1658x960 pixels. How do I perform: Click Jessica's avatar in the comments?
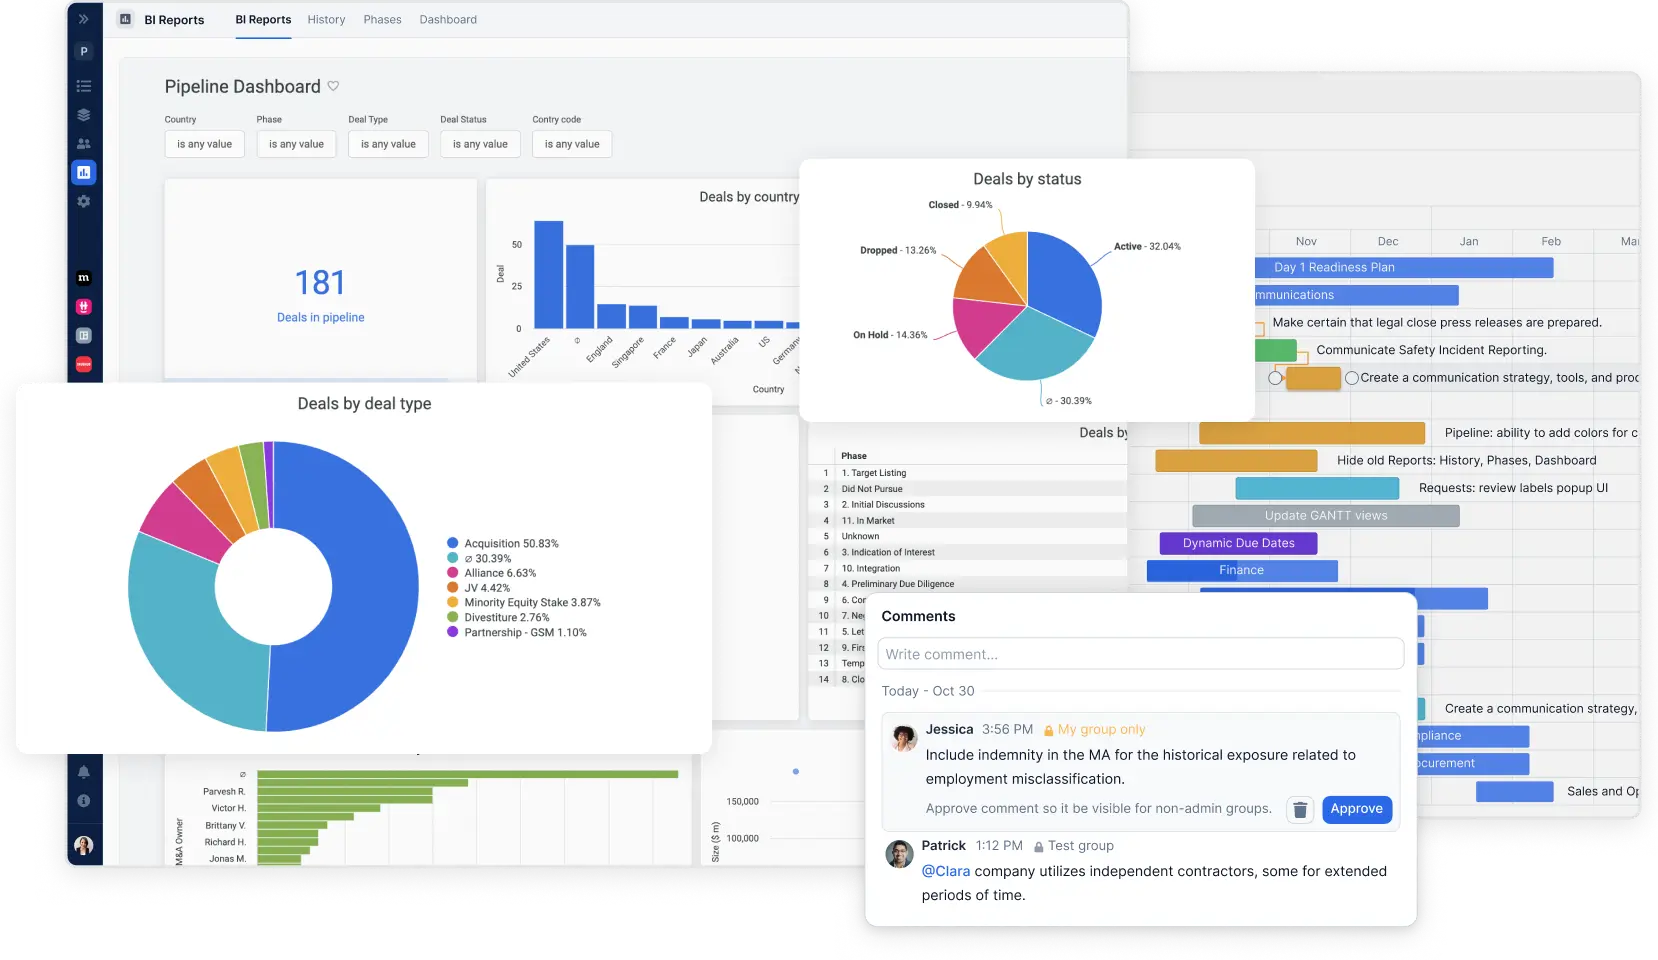905,738
